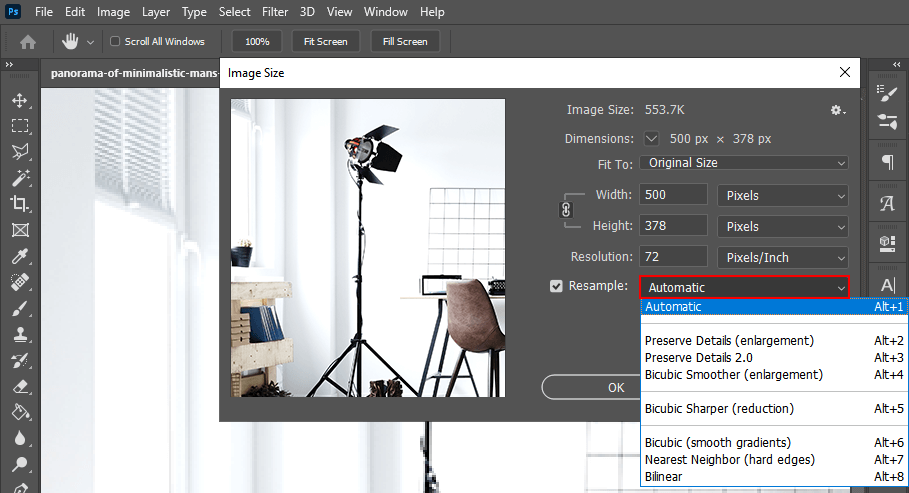Choose Bicubic Sharper (reduction) option

719,409
